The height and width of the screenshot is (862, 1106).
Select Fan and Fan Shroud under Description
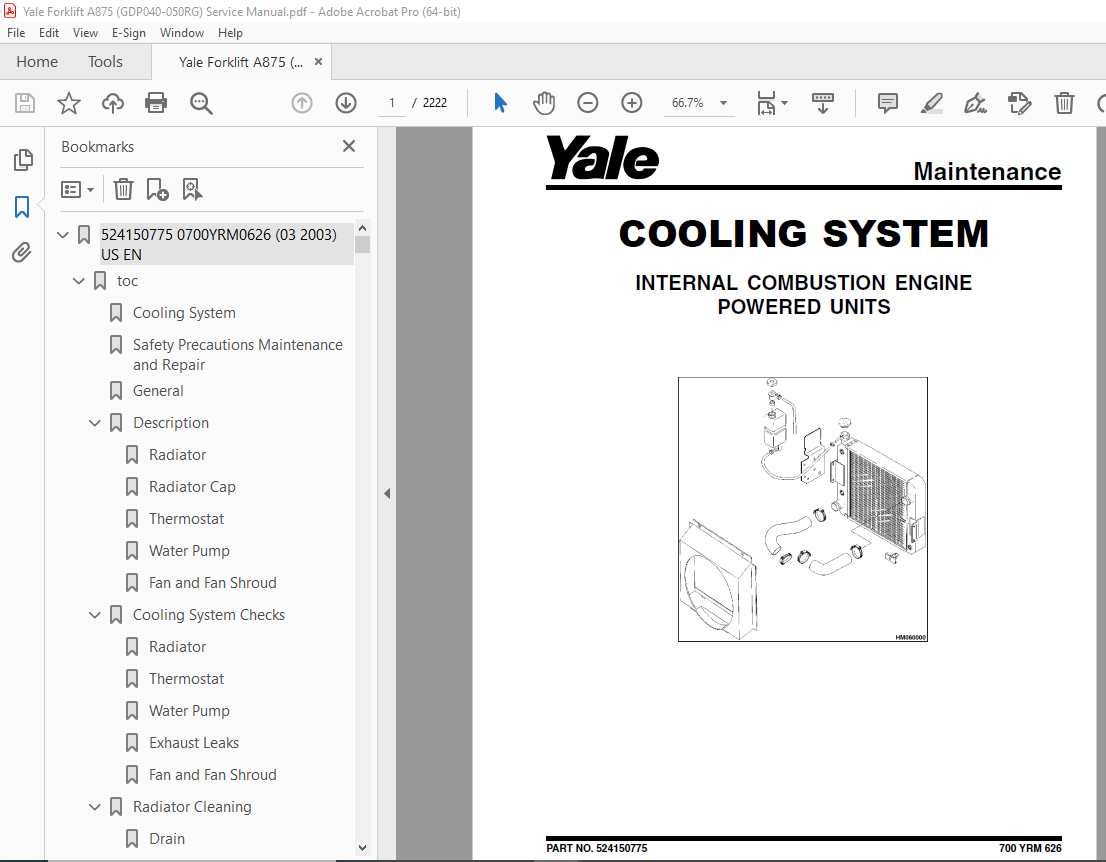coord(212,583)
